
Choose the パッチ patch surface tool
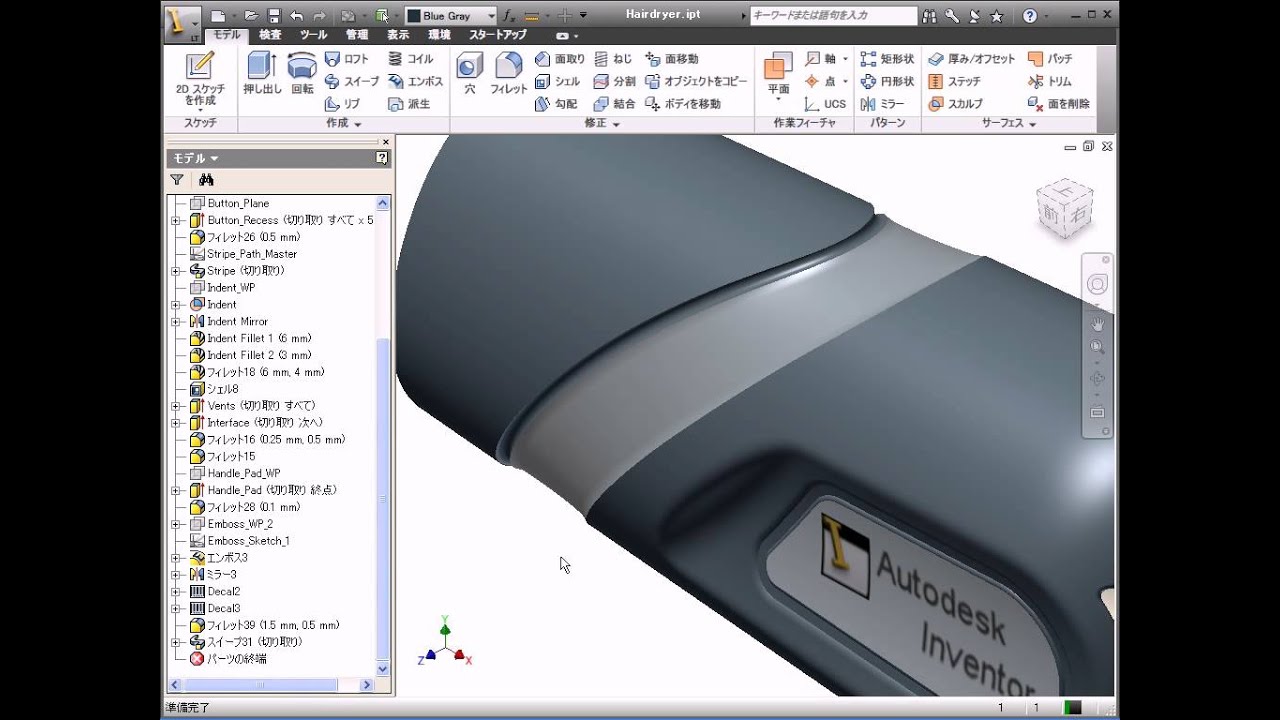pos(1050,59)
